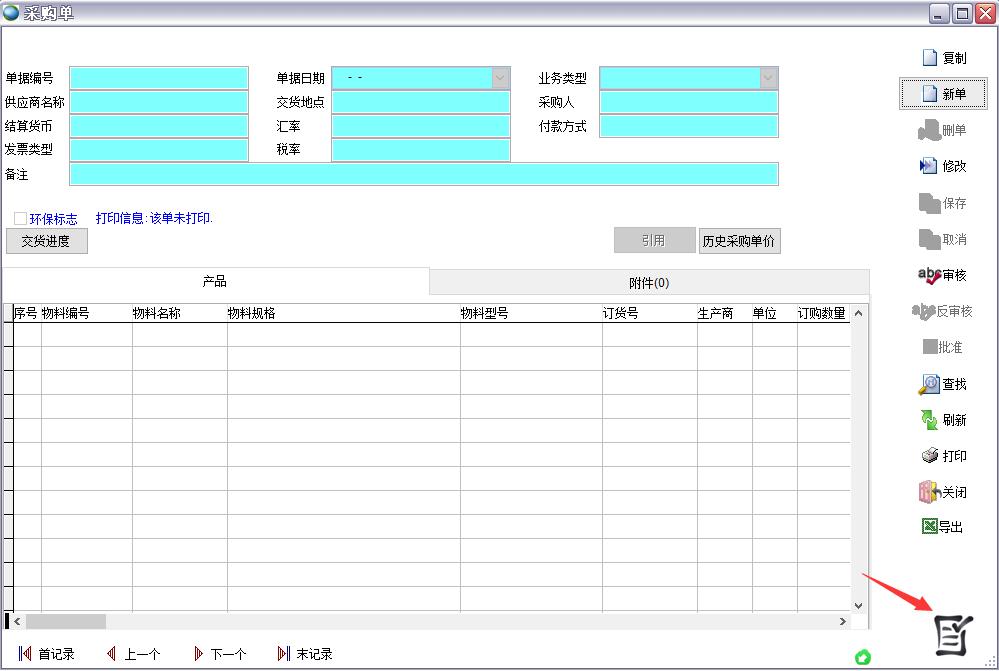Screen dimensions: 999x671
Task: Refresh data using the 刷新 button
Action: (943, 420)
